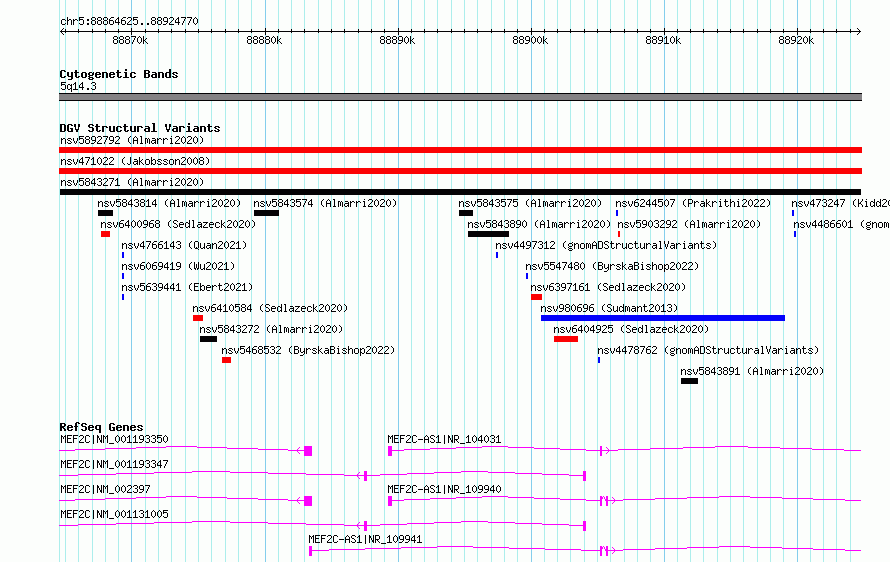Click the black bar under nsv5843272
This screenshot has height=562, width=890.
tap(208, 339)
